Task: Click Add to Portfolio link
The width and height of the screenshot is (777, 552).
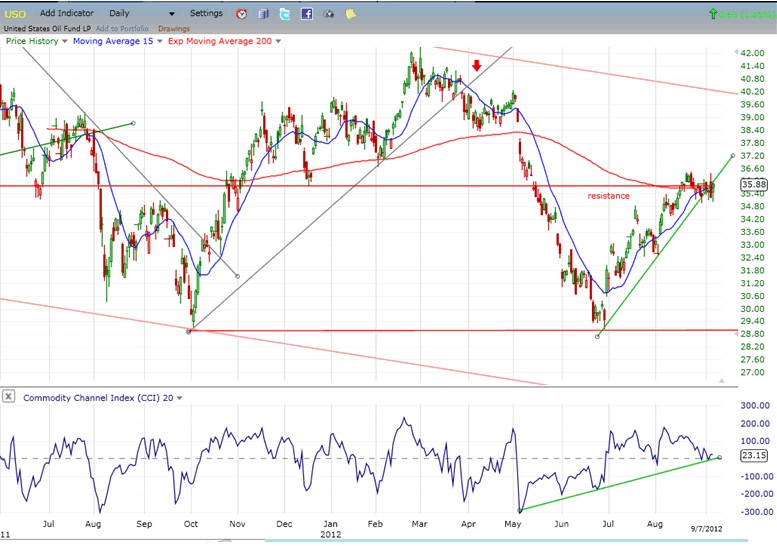Action: 122,29
